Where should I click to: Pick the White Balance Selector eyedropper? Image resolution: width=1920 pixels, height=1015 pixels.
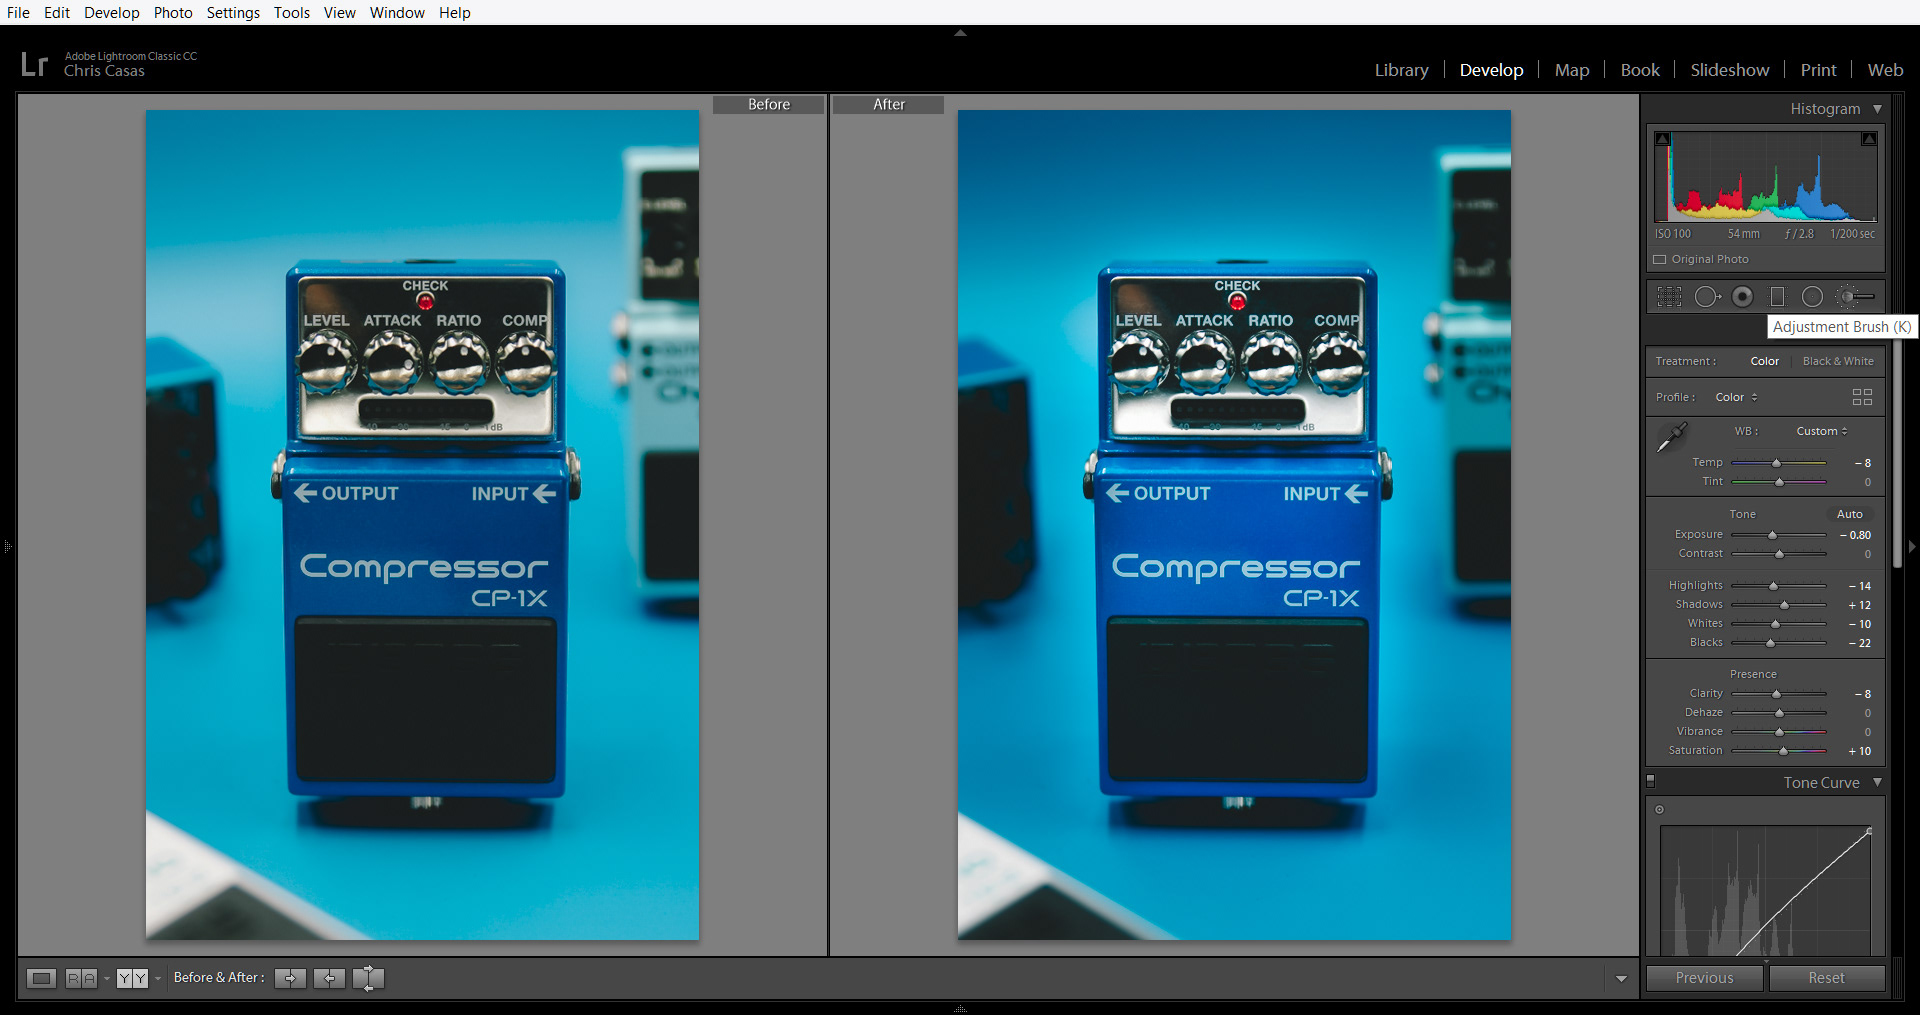click(x=1671, y=438)
